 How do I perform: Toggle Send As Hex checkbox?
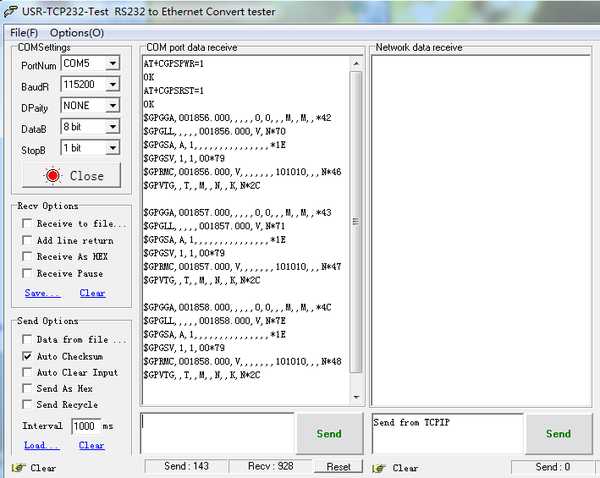[27, 388]
